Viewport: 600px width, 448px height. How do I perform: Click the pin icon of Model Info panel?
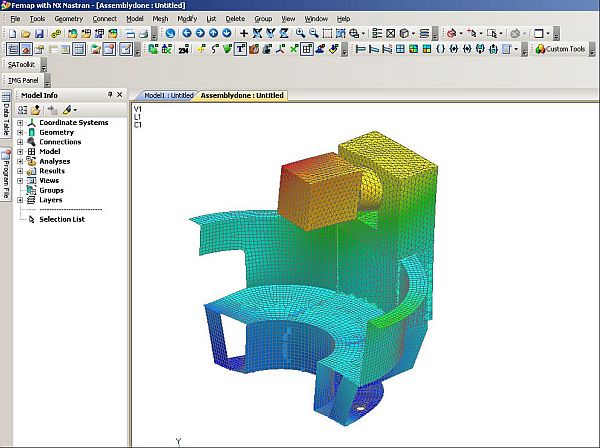click(110, 94)
